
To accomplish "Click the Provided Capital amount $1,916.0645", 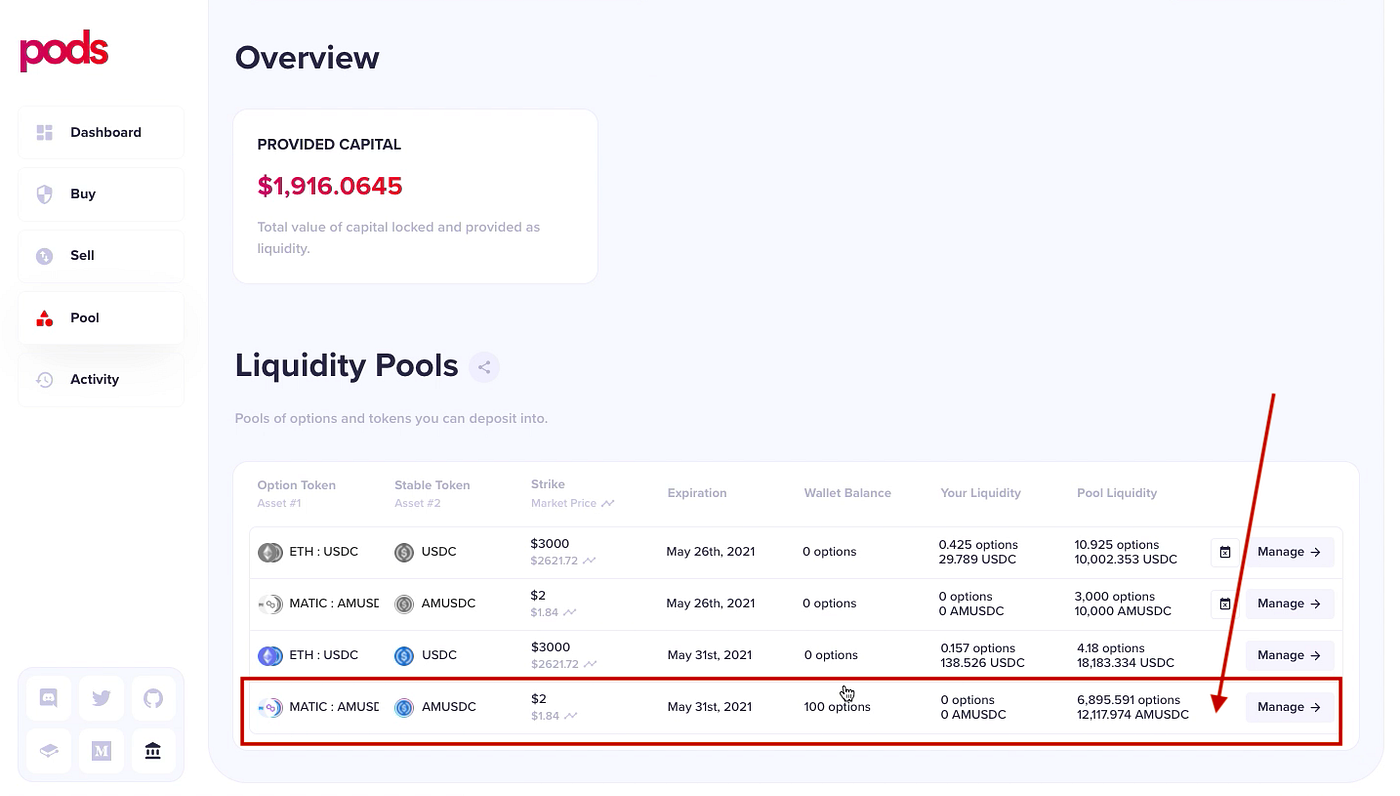I will point(330,186).
